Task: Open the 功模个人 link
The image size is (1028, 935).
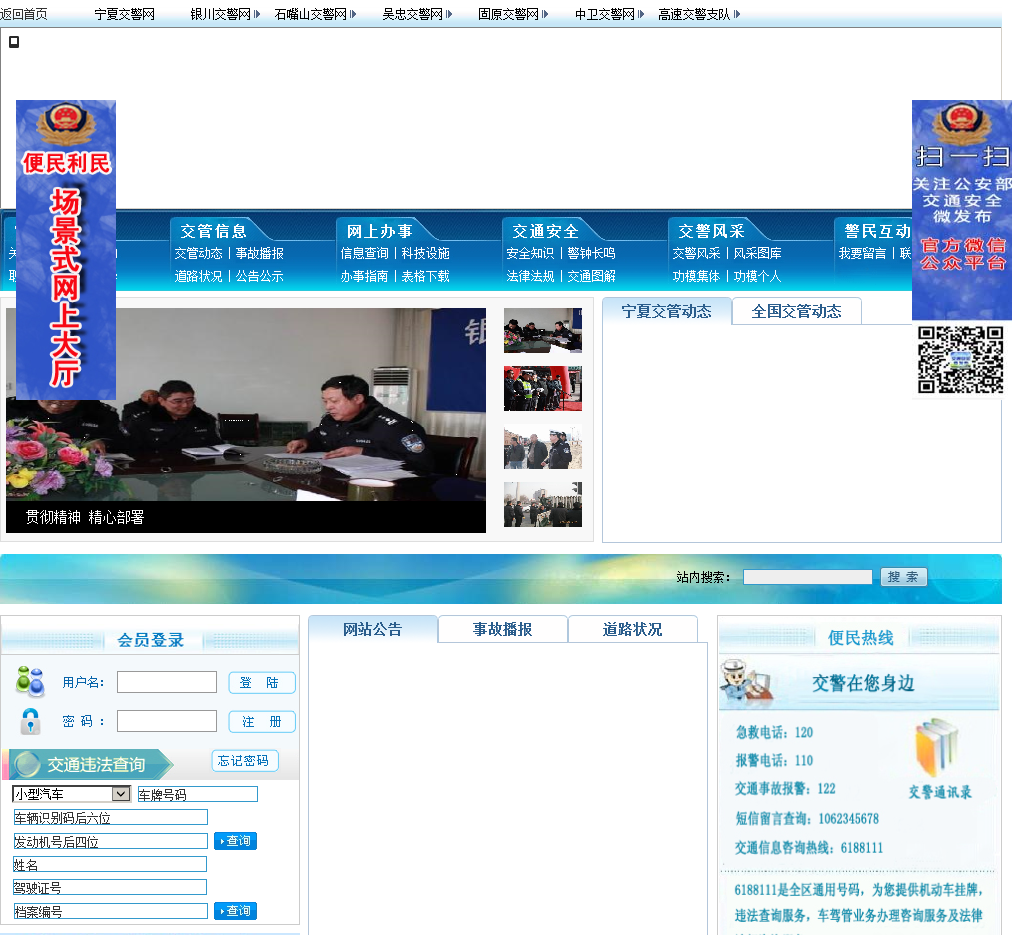Action: click(x=757, y=276)
